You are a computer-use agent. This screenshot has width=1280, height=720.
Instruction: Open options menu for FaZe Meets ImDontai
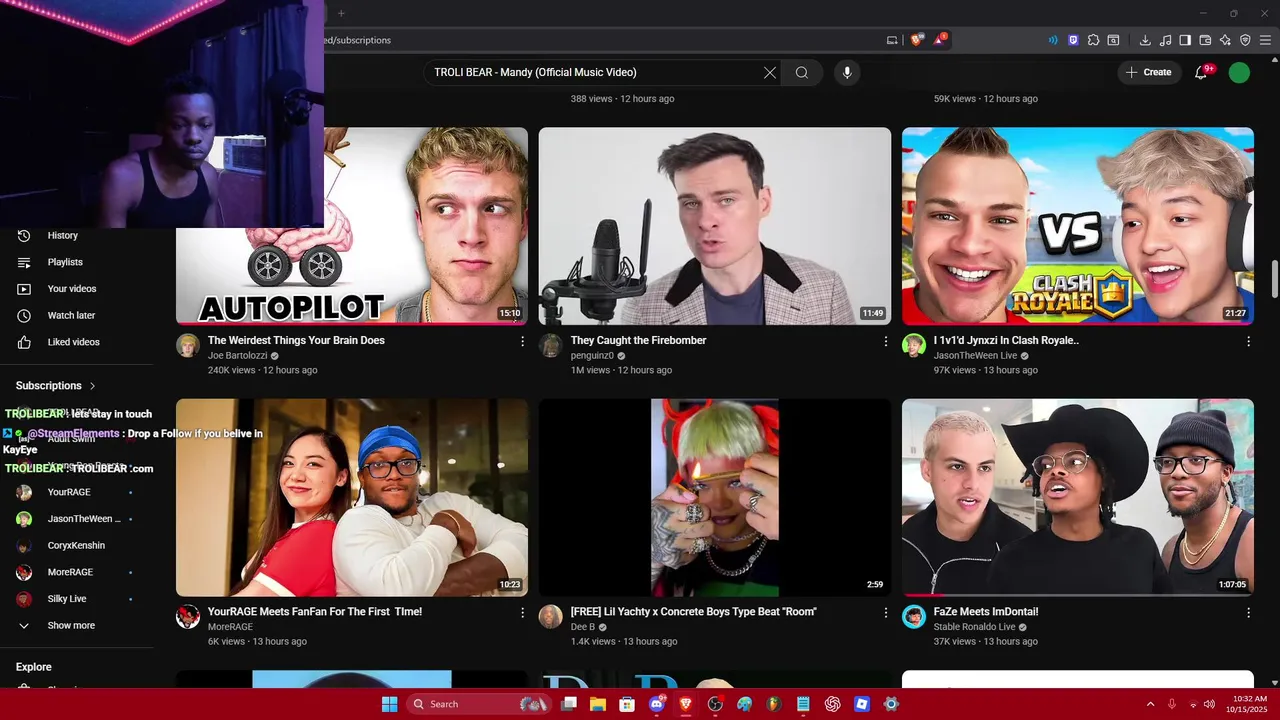[x=1248, y=612]
